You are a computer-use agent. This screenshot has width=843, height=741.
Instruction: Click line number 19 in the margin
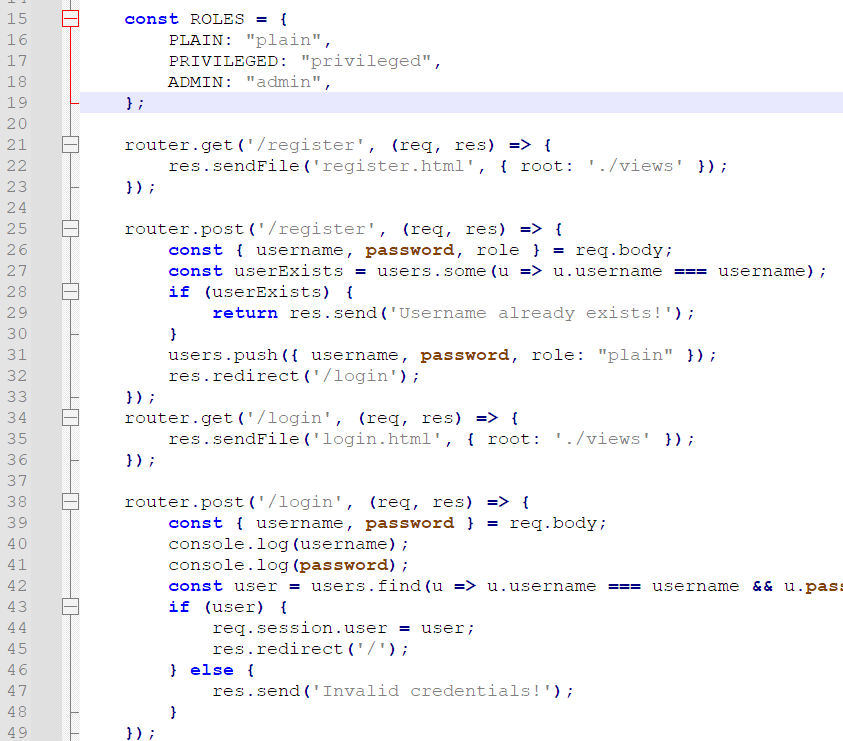pyautogui.click(x=18, y=103)
